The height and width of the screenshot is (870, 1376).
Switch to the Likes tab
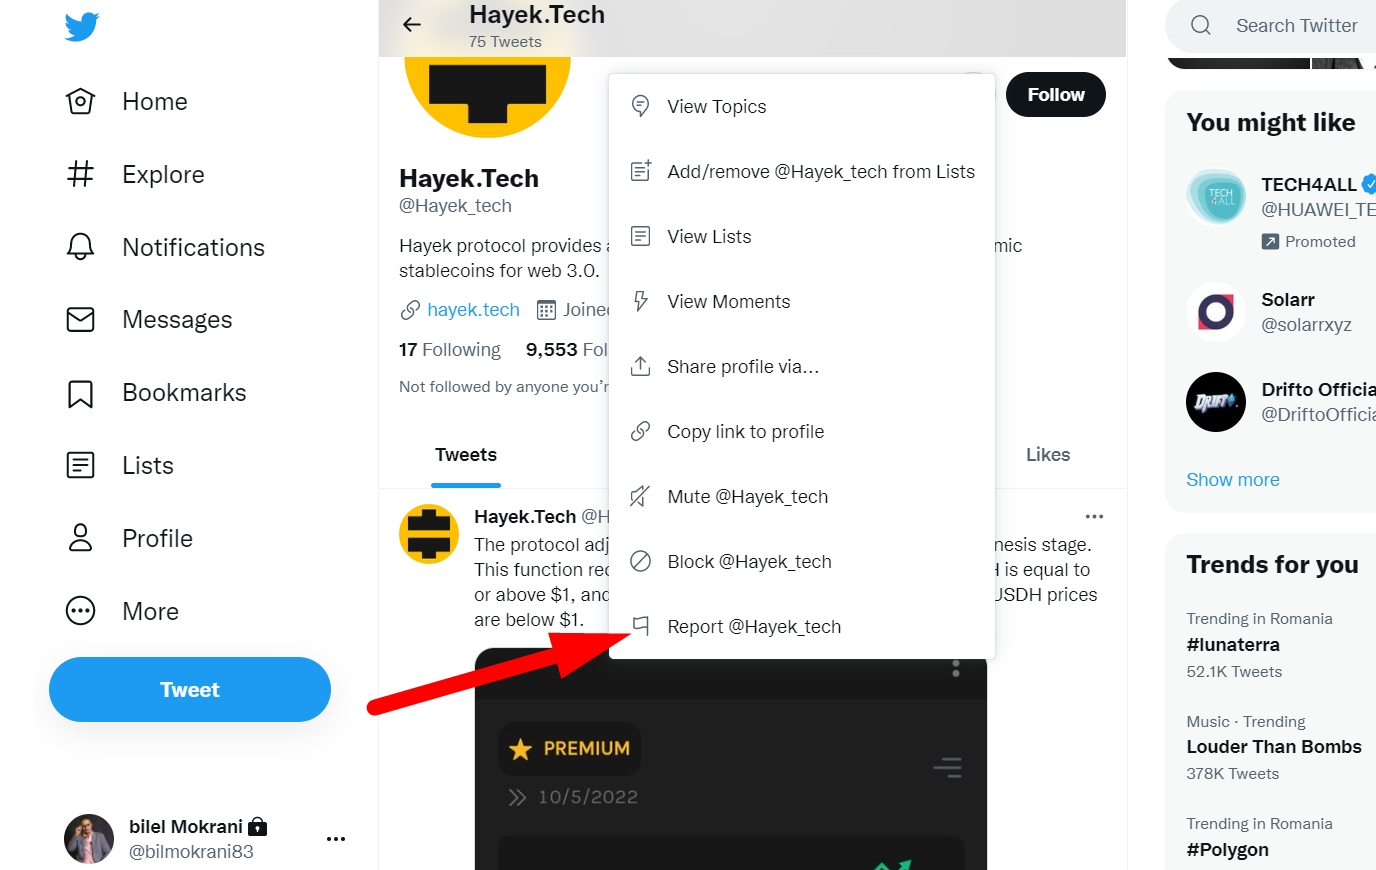click(x=1048, y=455)
